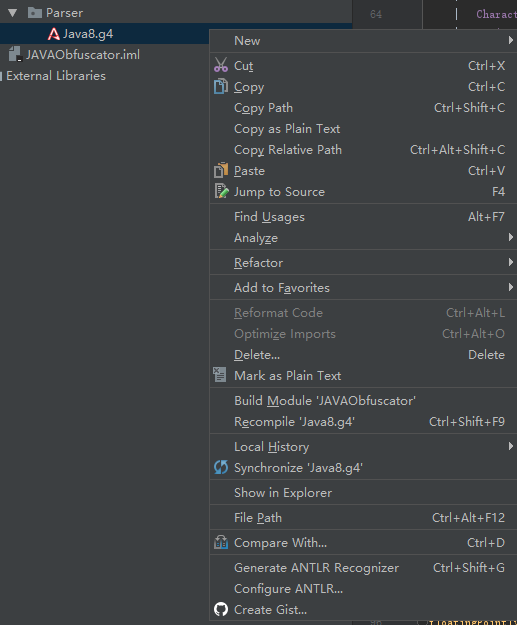Screen dimensions: 517x625
Task: Click the Paste clipboard icon
Action: pyautogui.click(x=221, y=170)
